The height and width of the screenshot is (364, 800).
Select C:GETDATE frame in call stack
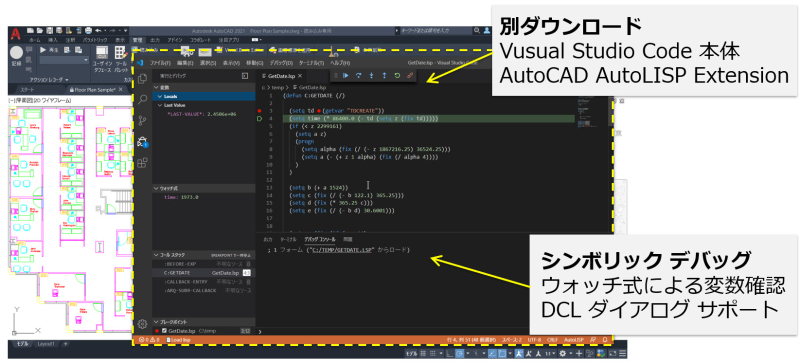tap(204, 273)
